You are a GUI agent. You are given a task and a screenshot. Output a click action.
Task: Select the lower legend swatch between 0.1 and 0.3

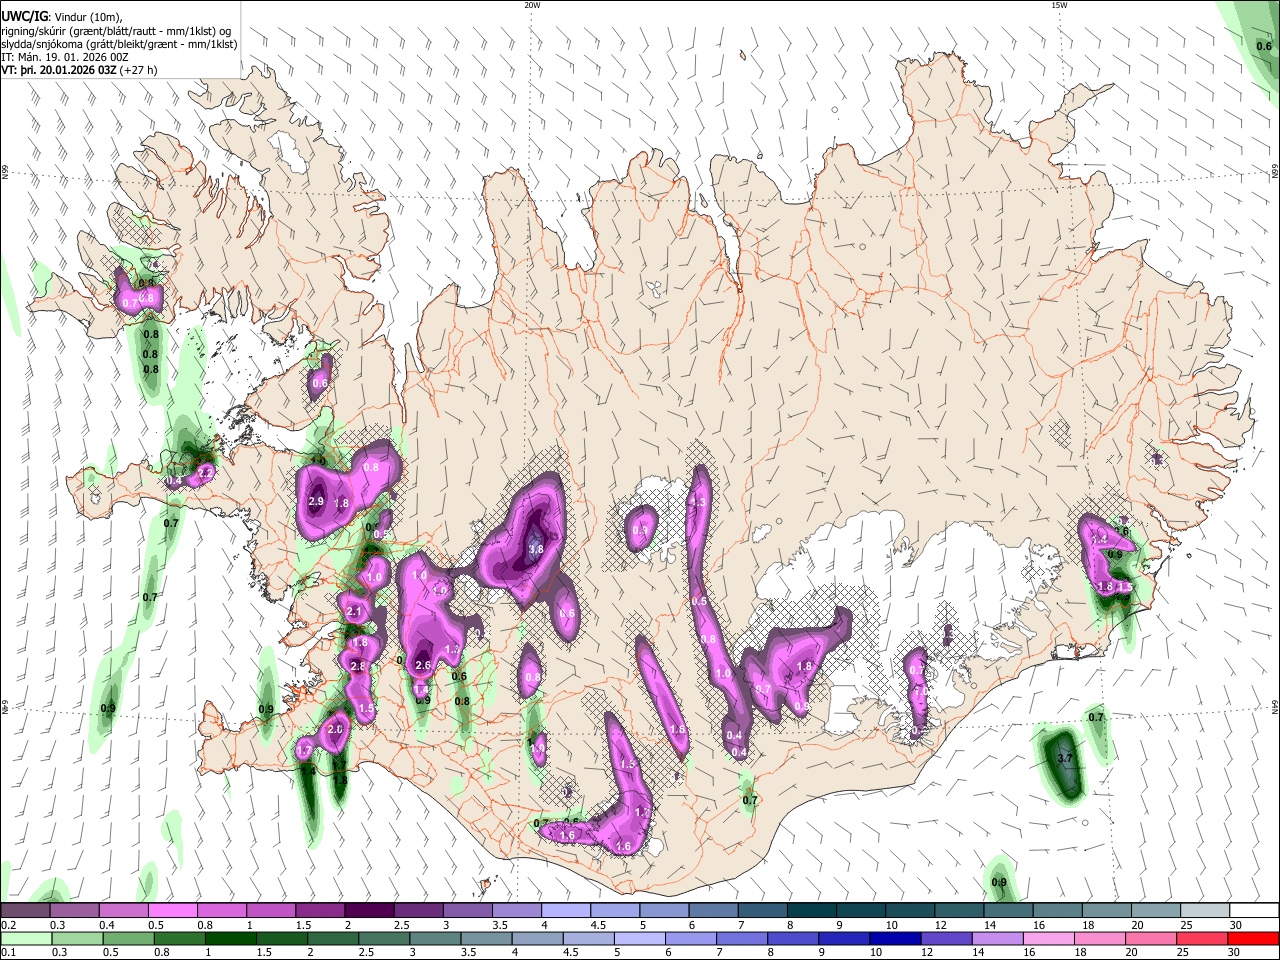tap(25, 939)
